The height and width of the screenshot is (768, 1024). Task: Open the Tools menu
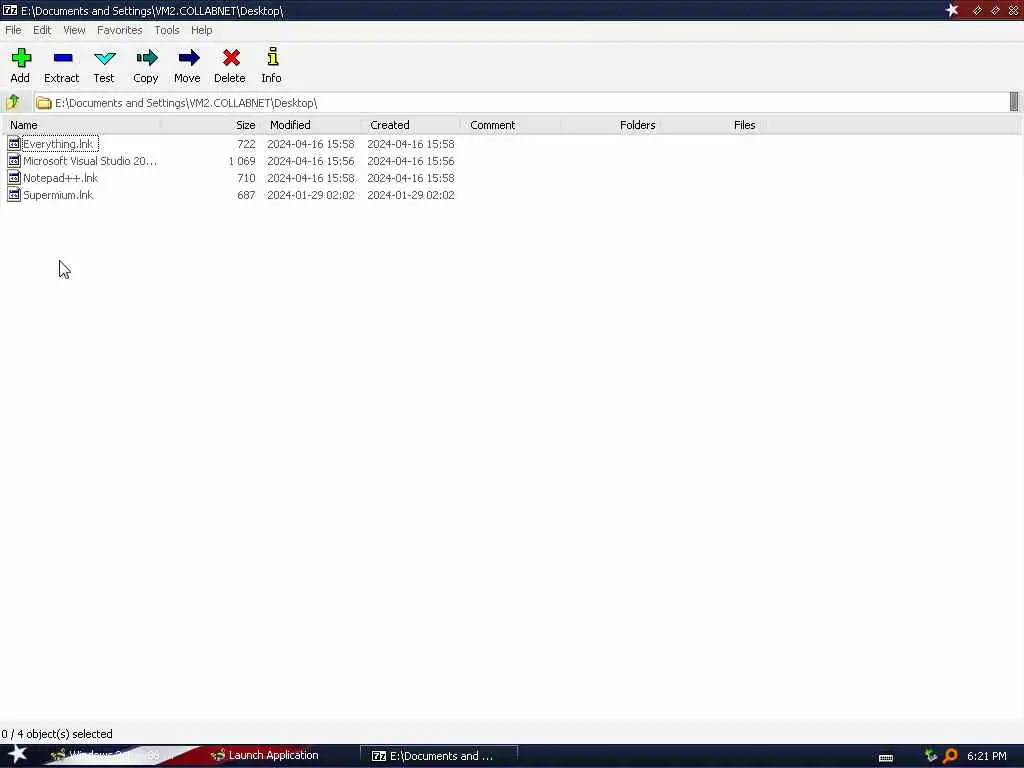(x=167, y=30)
